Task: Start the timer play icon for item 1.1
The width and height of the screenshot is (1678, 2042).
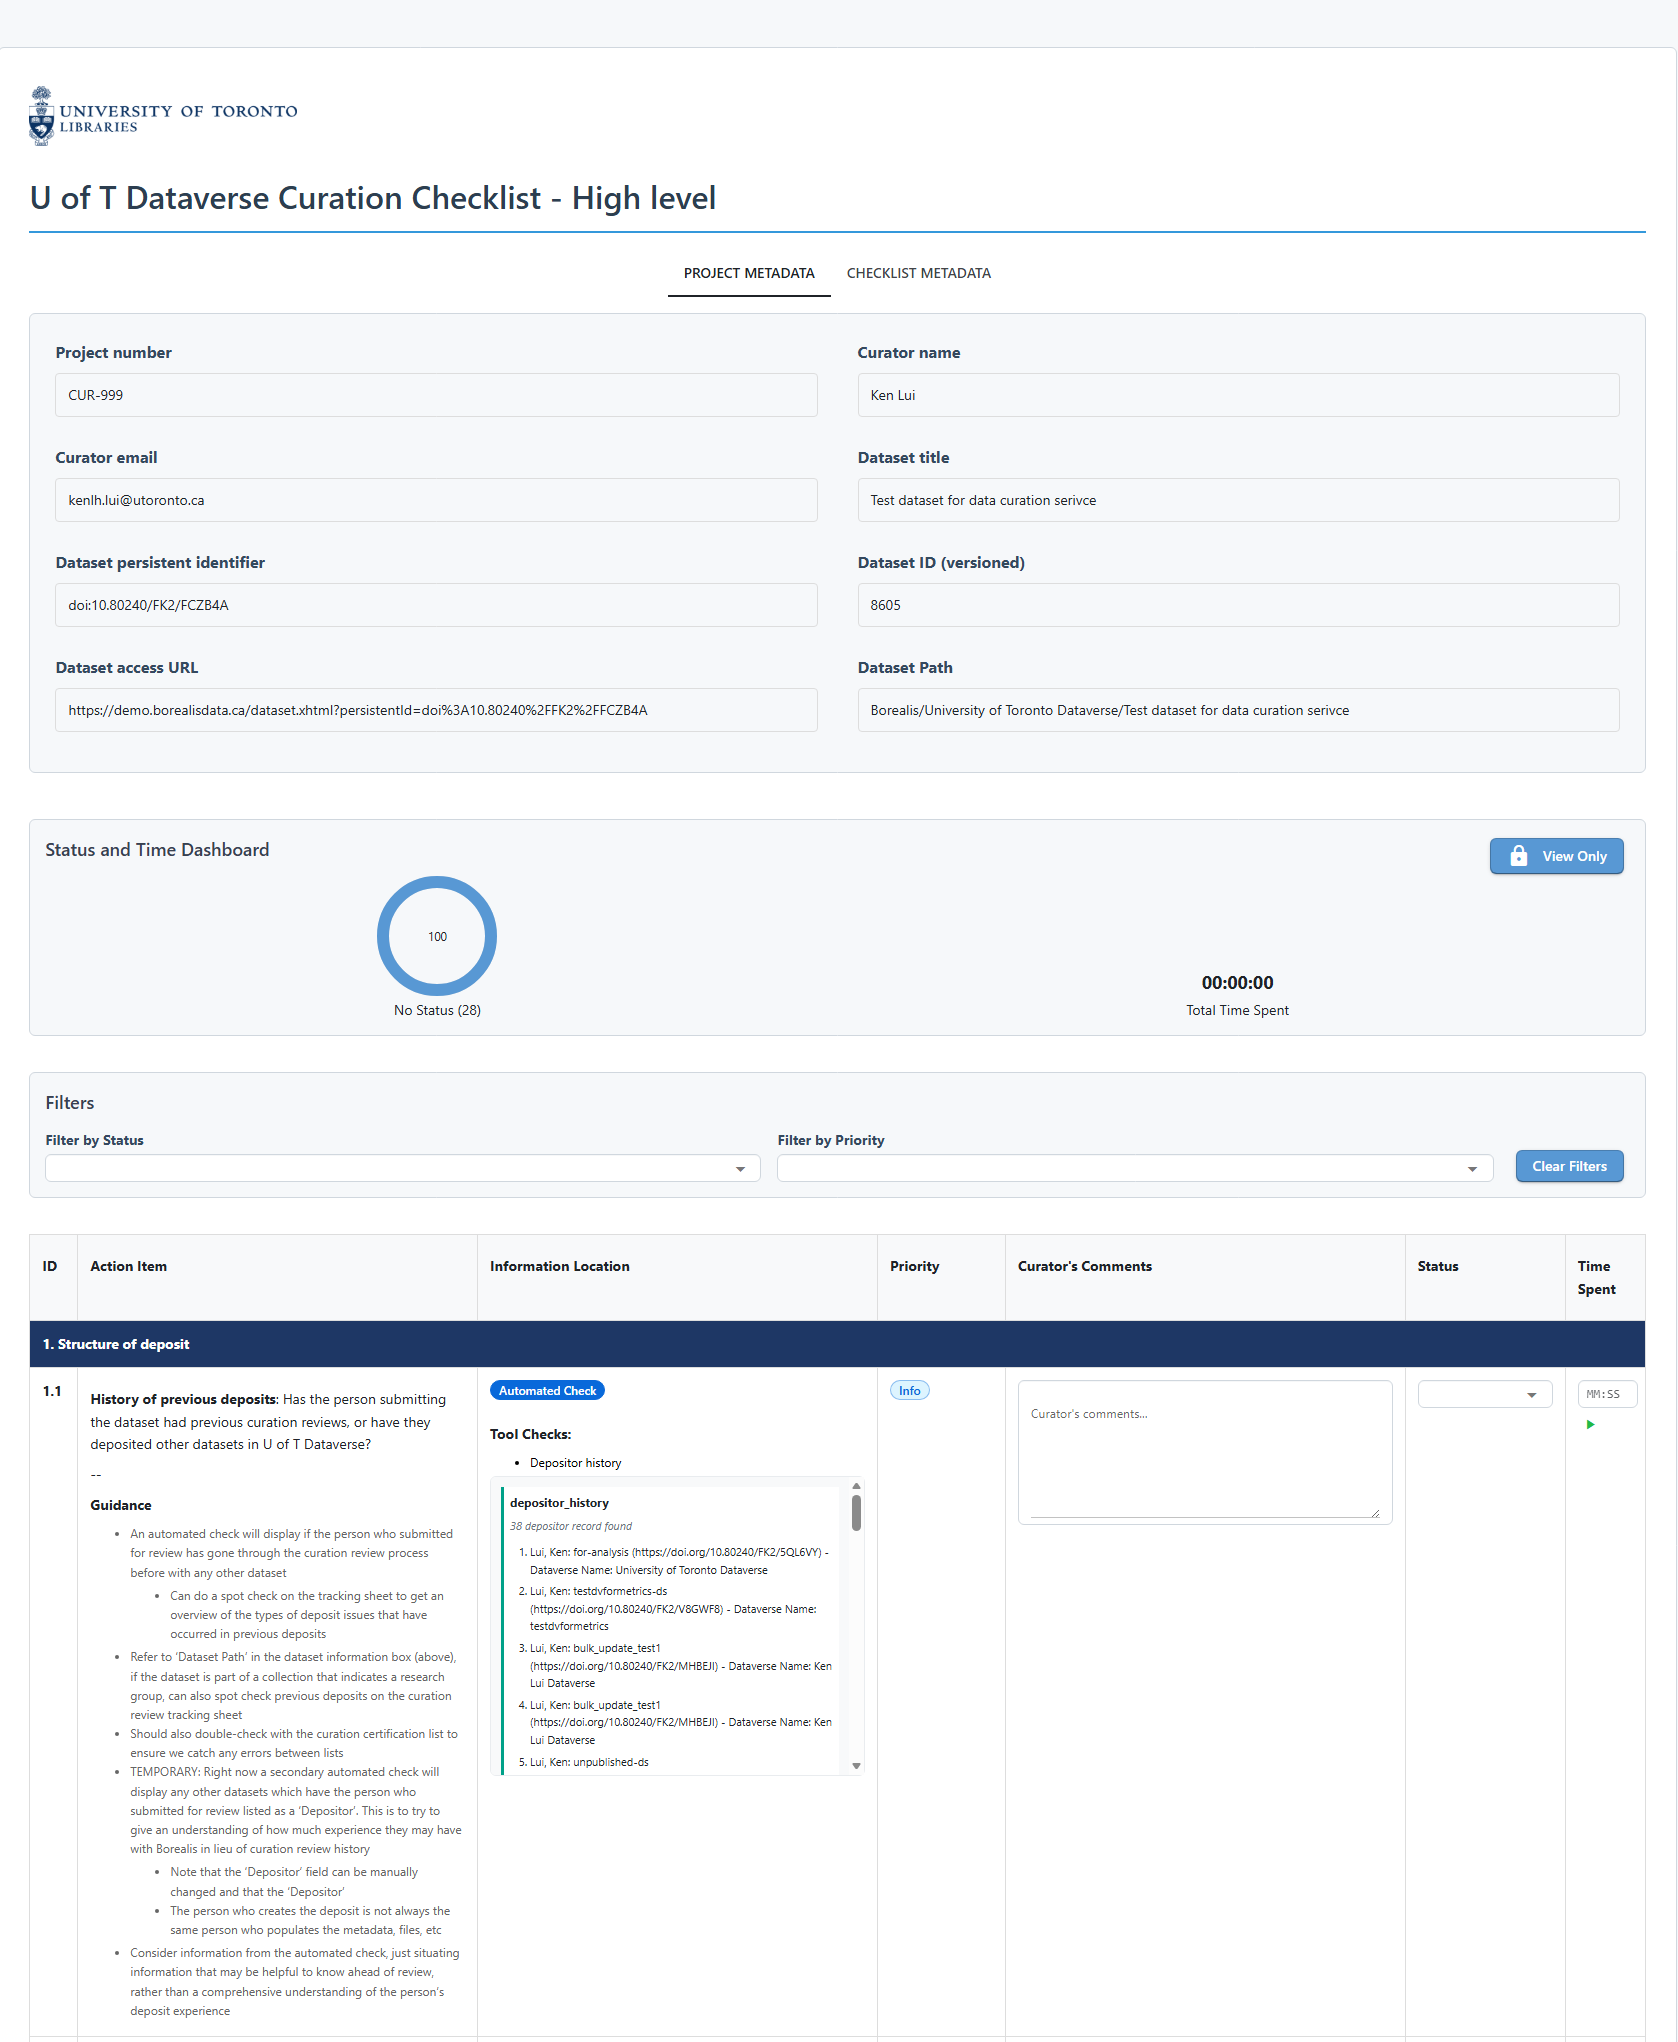Action: point(1590,1424)
